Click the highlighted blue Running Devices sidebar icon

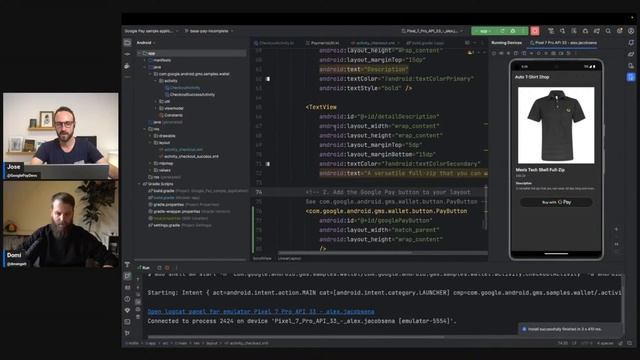(631, 77)
